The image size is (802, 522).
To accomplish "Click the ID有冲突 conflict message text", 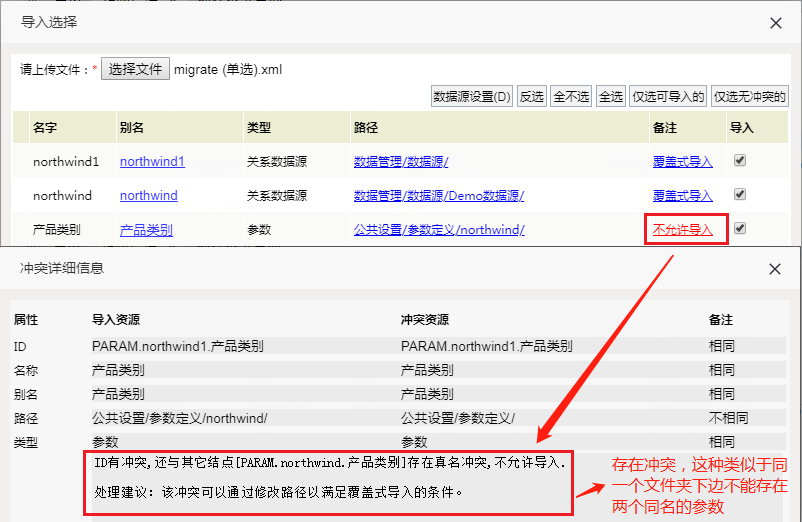I will coord(330,463).
